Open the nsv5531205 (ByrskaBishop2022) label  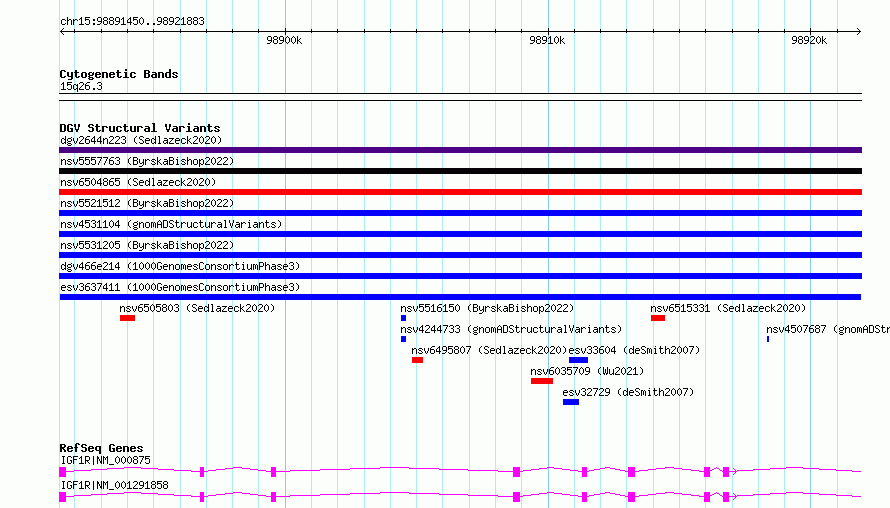[x=147, y=245]
